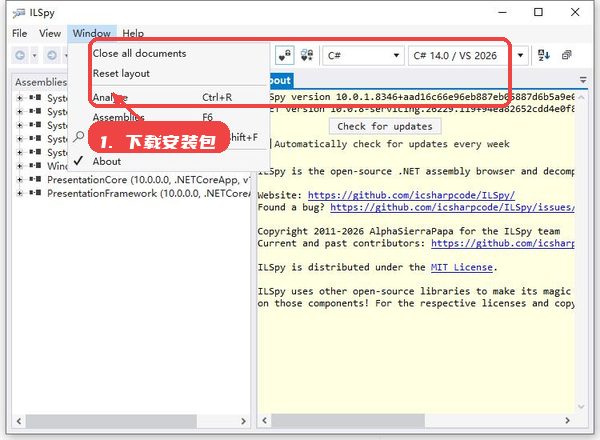Open the MIT License link
Screen dimensions: 600x440
pos(461,267)
